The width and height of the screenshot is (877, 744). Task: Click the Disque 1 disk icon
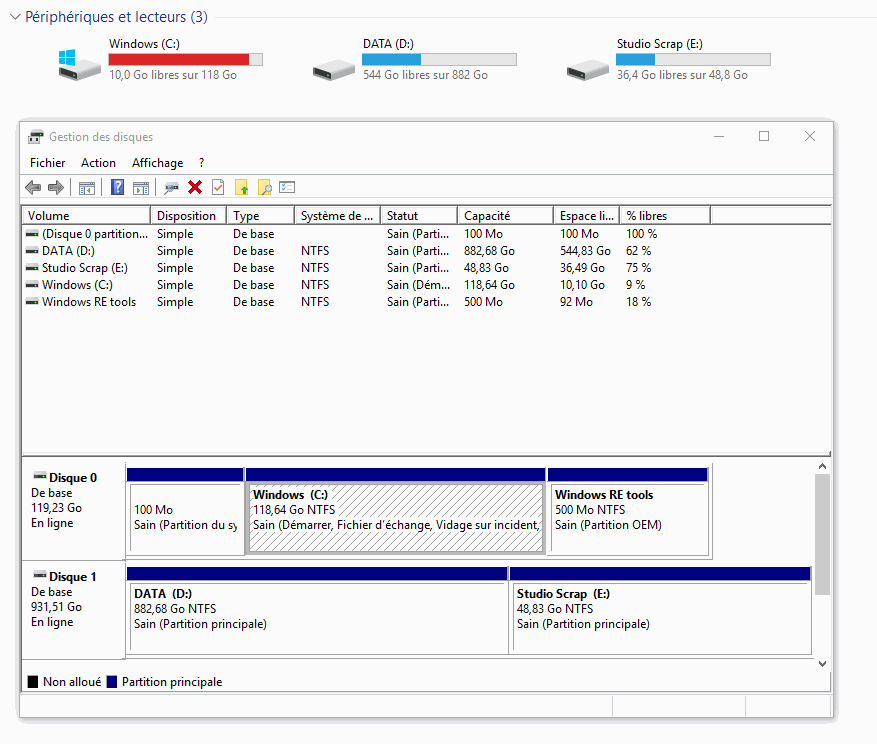pyautogui.click(x=40, y=575)
